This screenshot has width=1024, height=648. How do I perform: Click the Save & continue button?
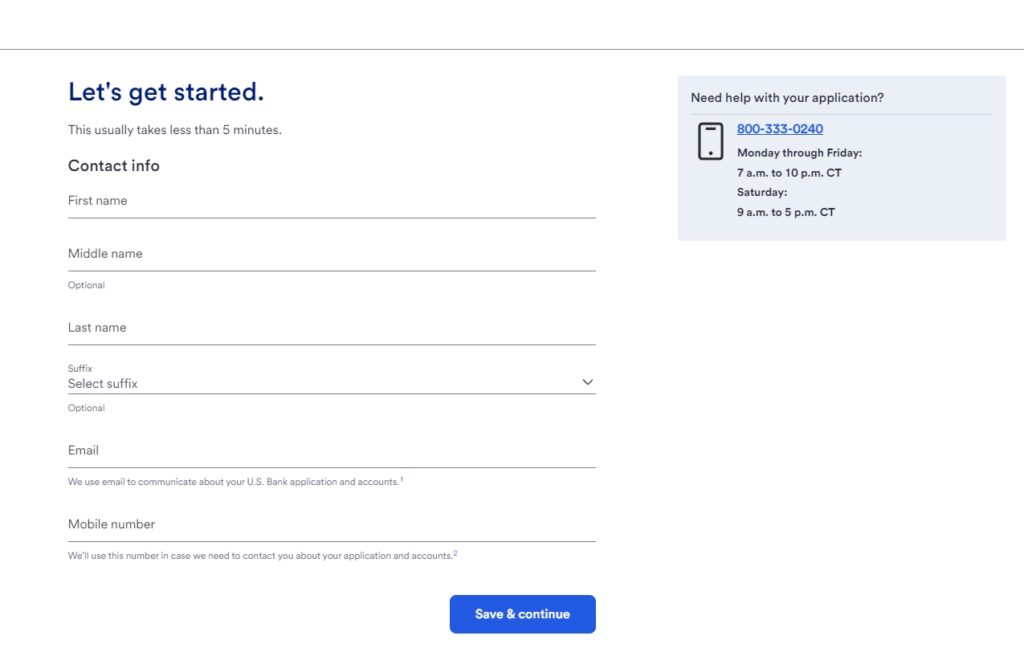click(522, 614)
